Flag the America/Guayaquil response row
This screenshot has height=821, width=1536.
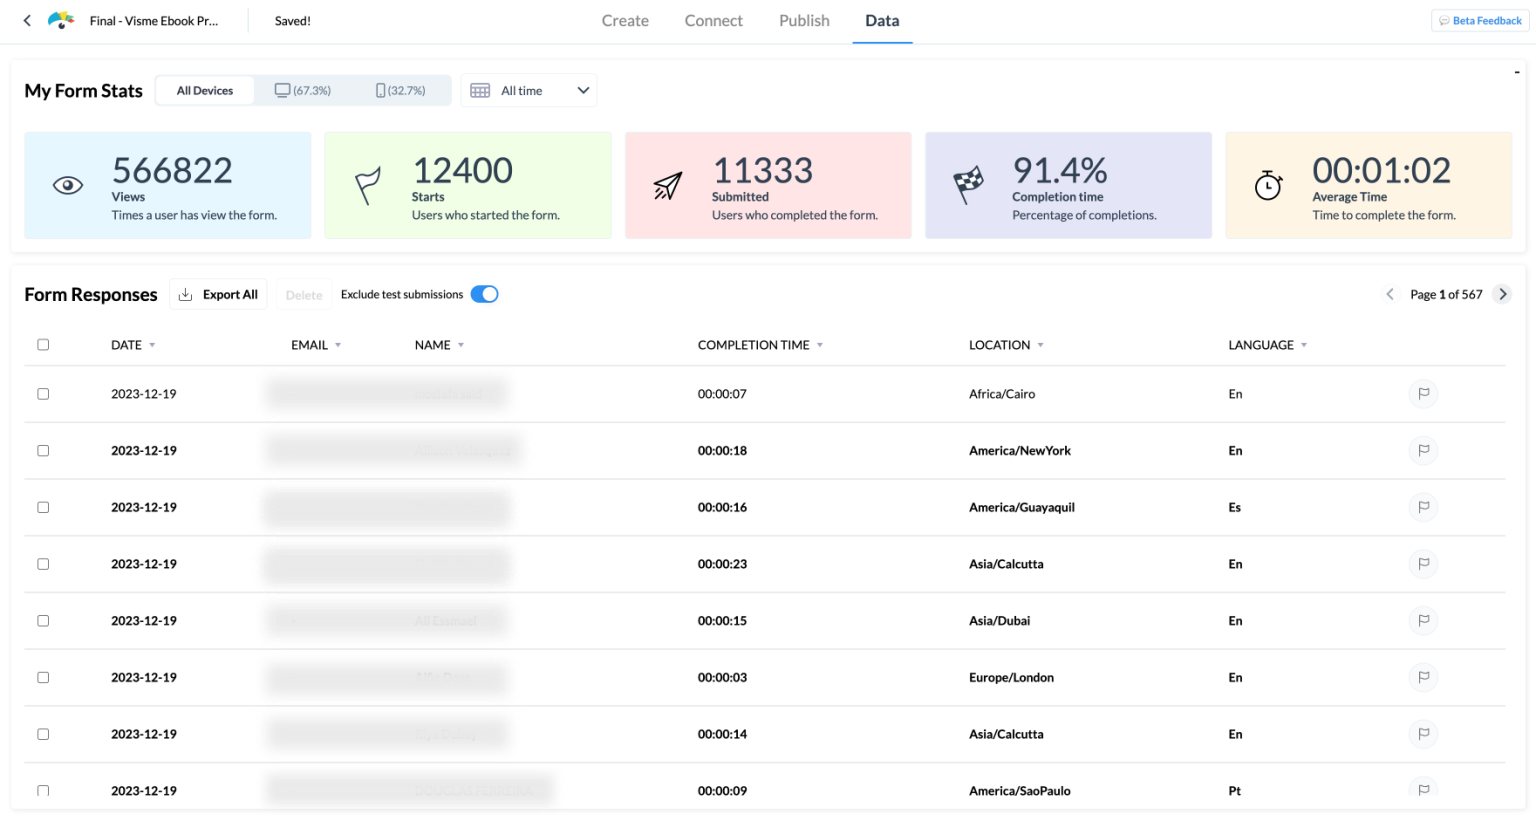(1423, 507)
